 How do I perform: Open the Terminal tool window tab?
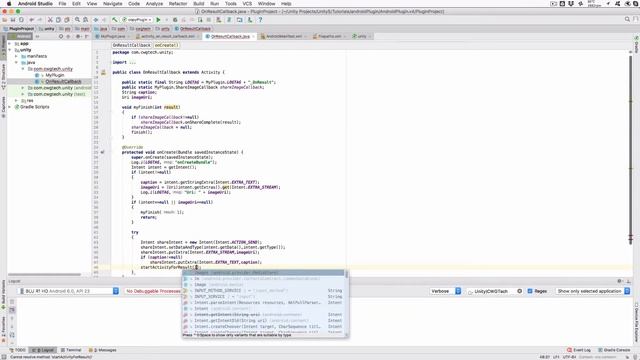pyautogui.click(x=71, y=350)
